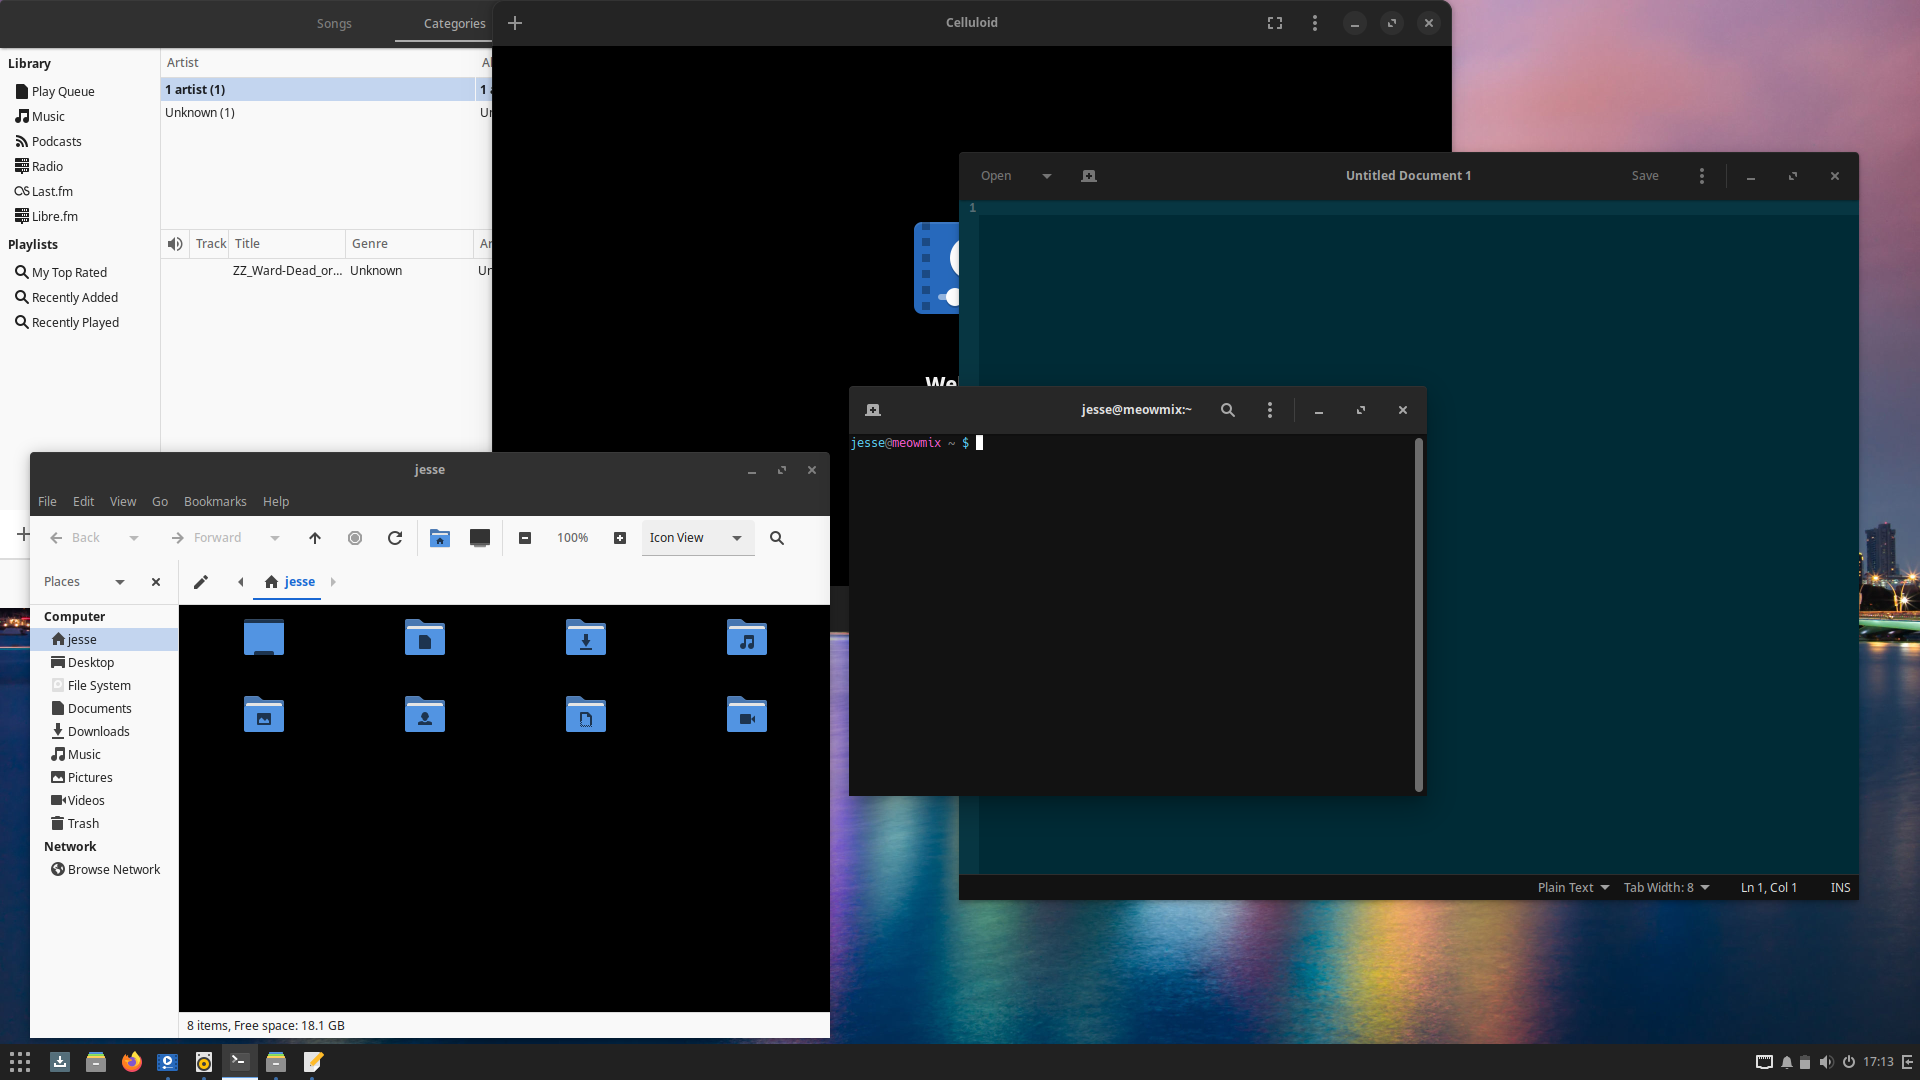Search for files in file manager
The height and width of the screenshot is (1080, 1920).
777,538
